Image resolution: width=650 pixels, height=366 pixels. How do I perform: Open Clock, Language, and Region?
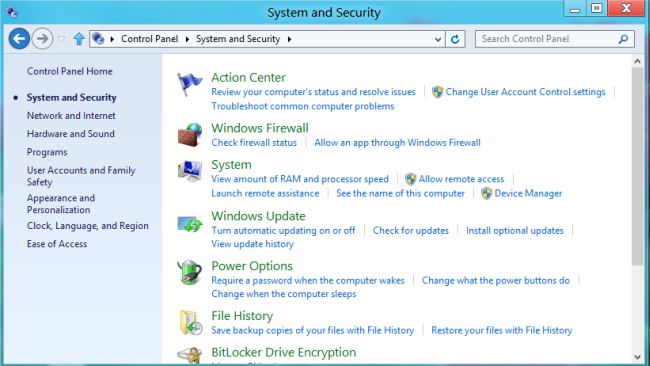[87, 226]
